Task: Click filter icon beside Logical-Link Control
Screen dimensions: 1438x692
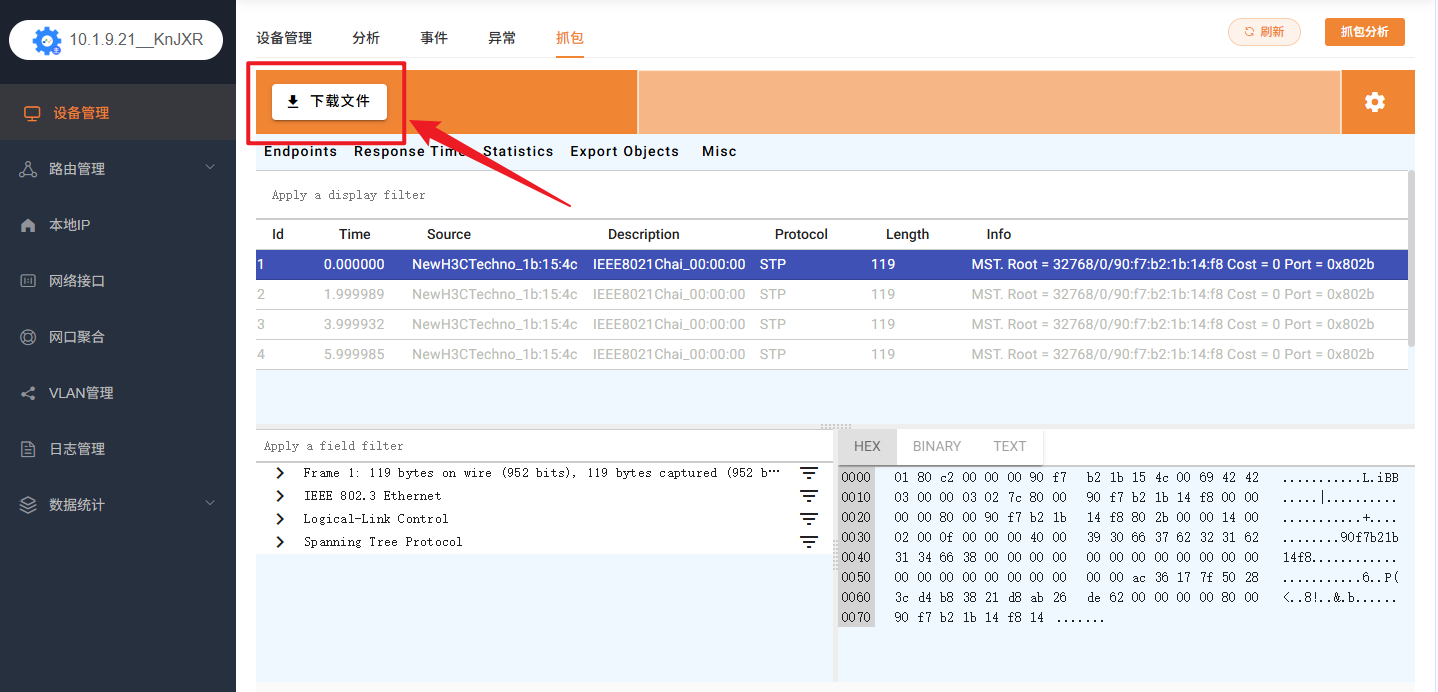Action: pyautogui.click(x=809, y=519)
